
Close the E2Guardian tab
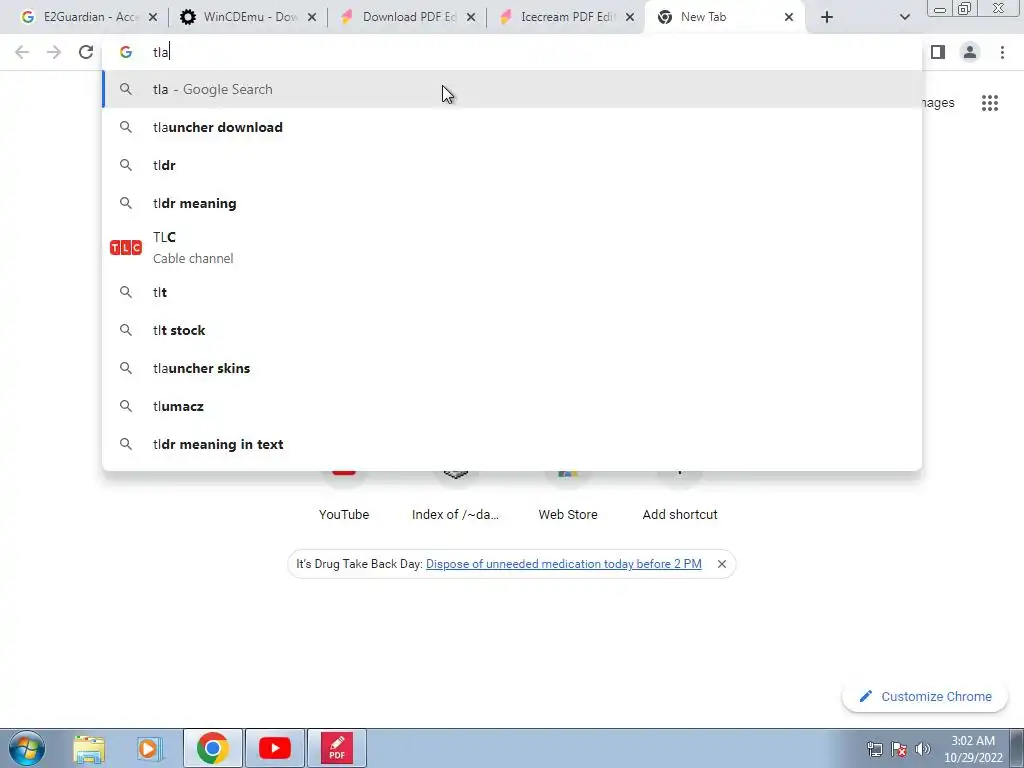pos(153,17)
